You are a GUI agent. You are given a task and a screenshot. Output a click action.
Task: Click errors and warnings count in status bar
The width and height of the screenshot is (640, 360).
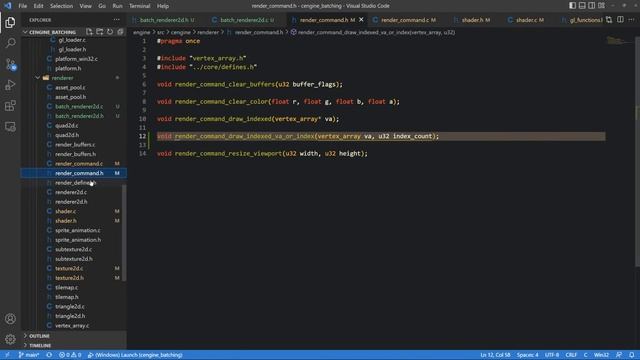coord(70,355)
